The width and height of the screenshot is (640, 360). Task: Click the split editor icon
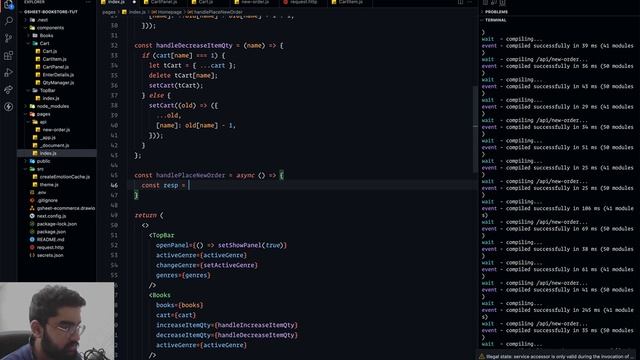(x=460, y=2)
